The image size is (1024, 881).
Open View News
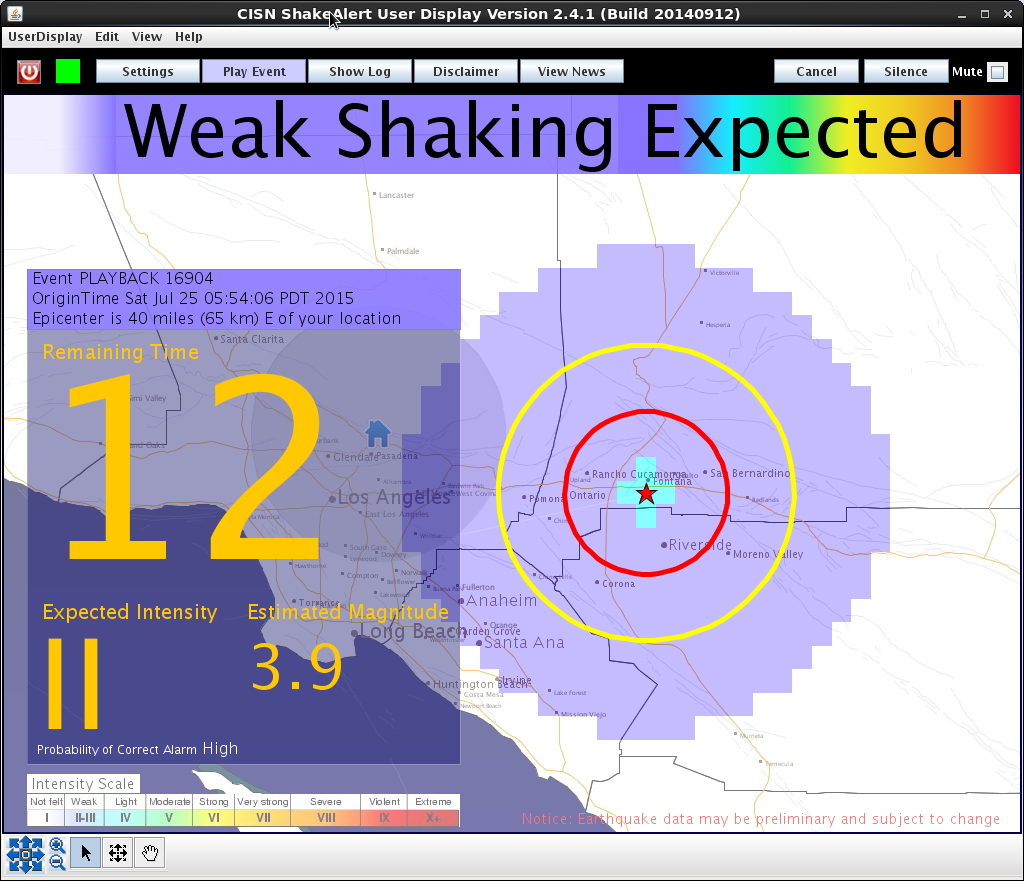(571, 71)
